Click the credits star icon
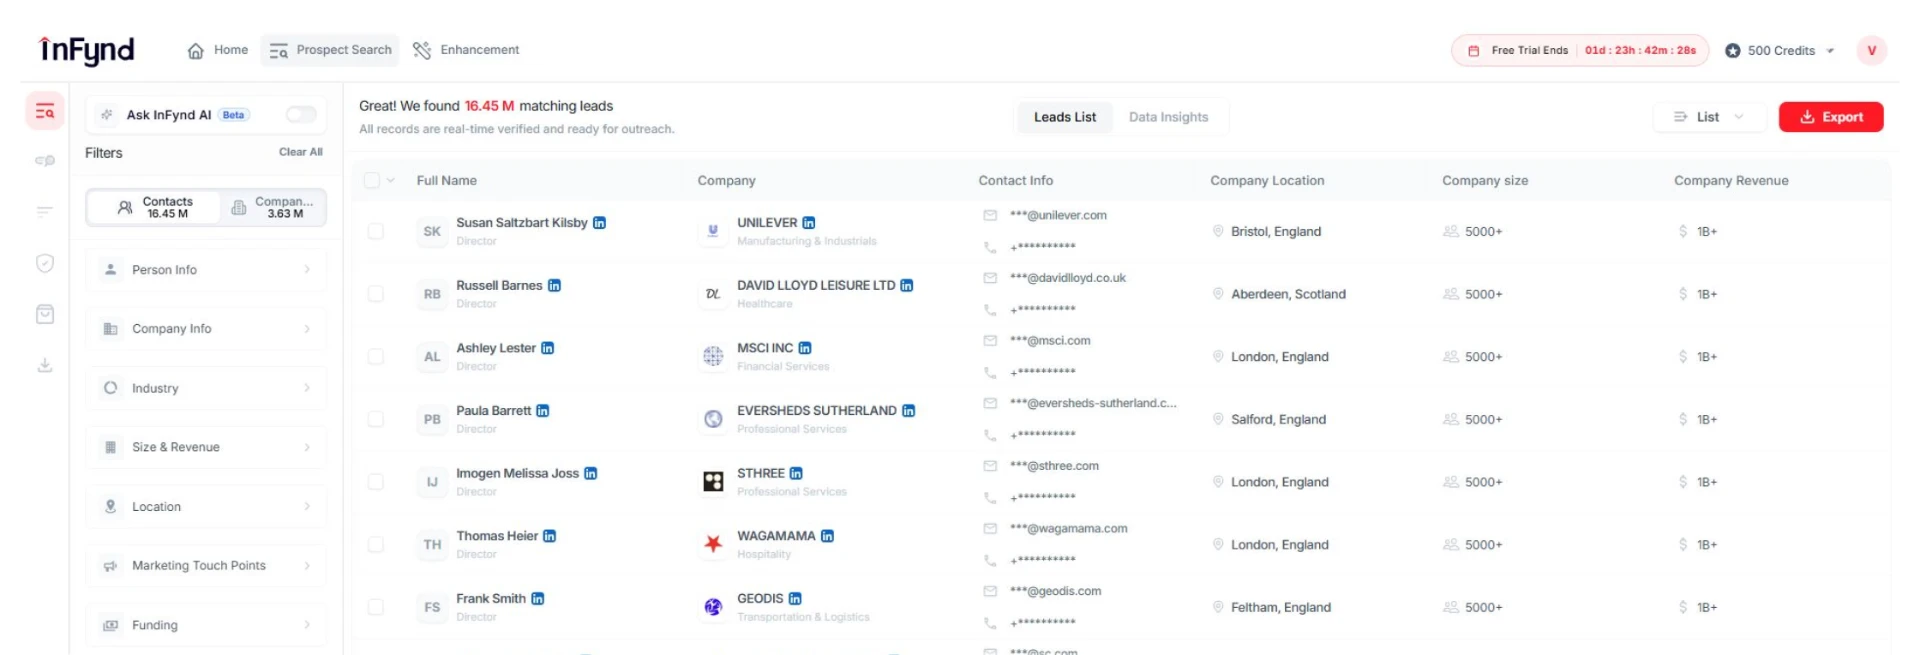 click(x=1733, y=50)
